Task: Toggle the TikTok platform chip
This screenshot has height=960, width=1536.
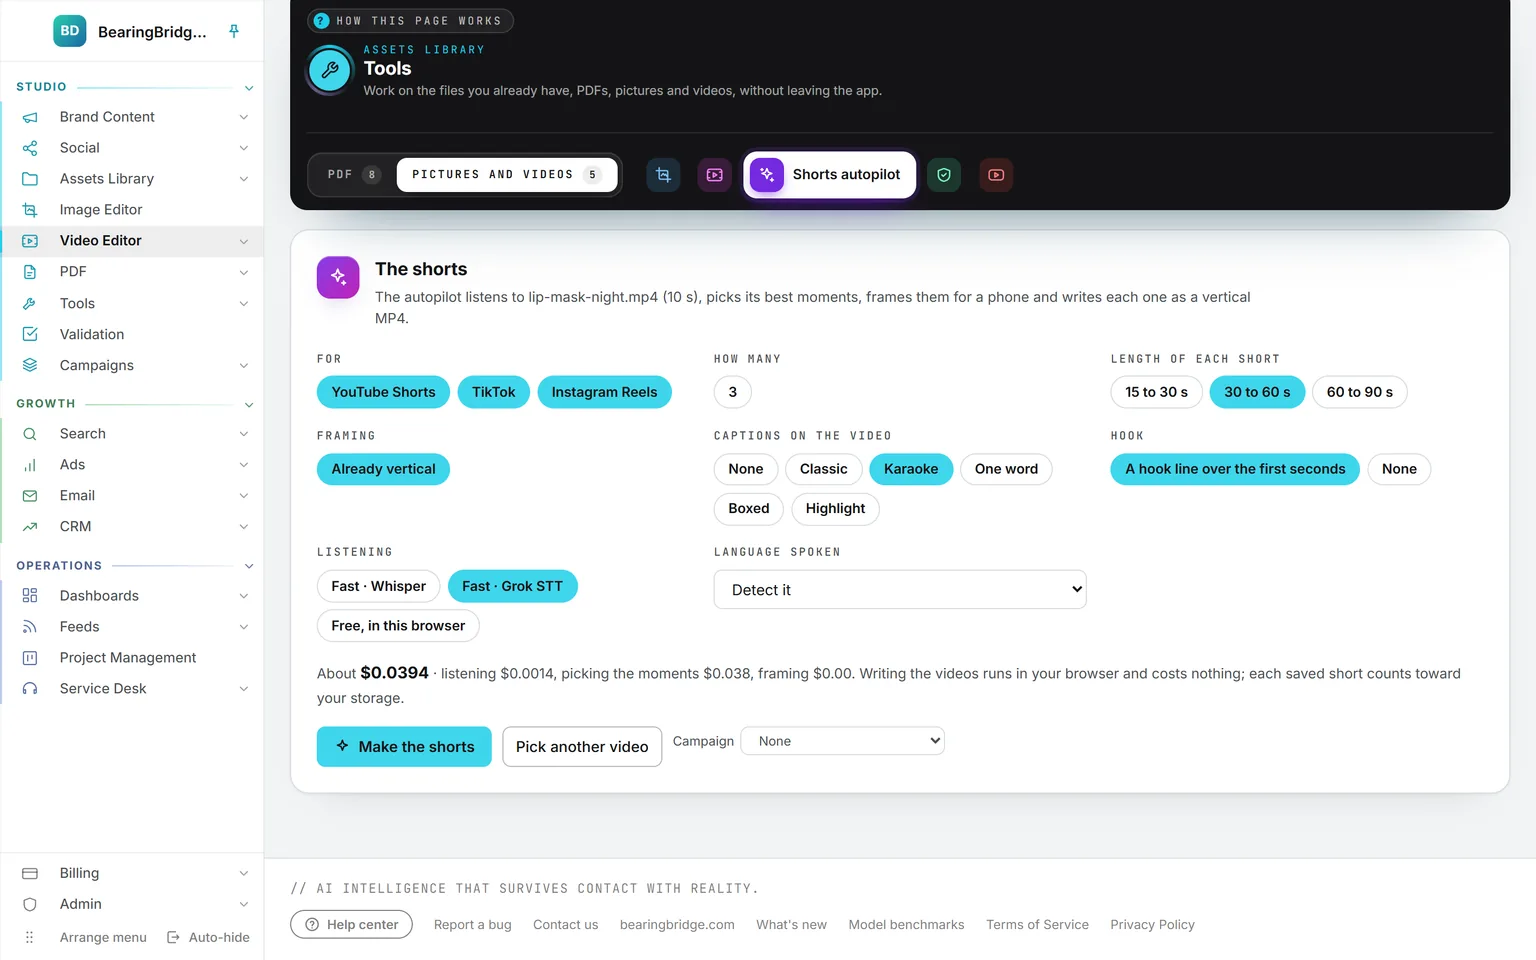Action: 494,392
